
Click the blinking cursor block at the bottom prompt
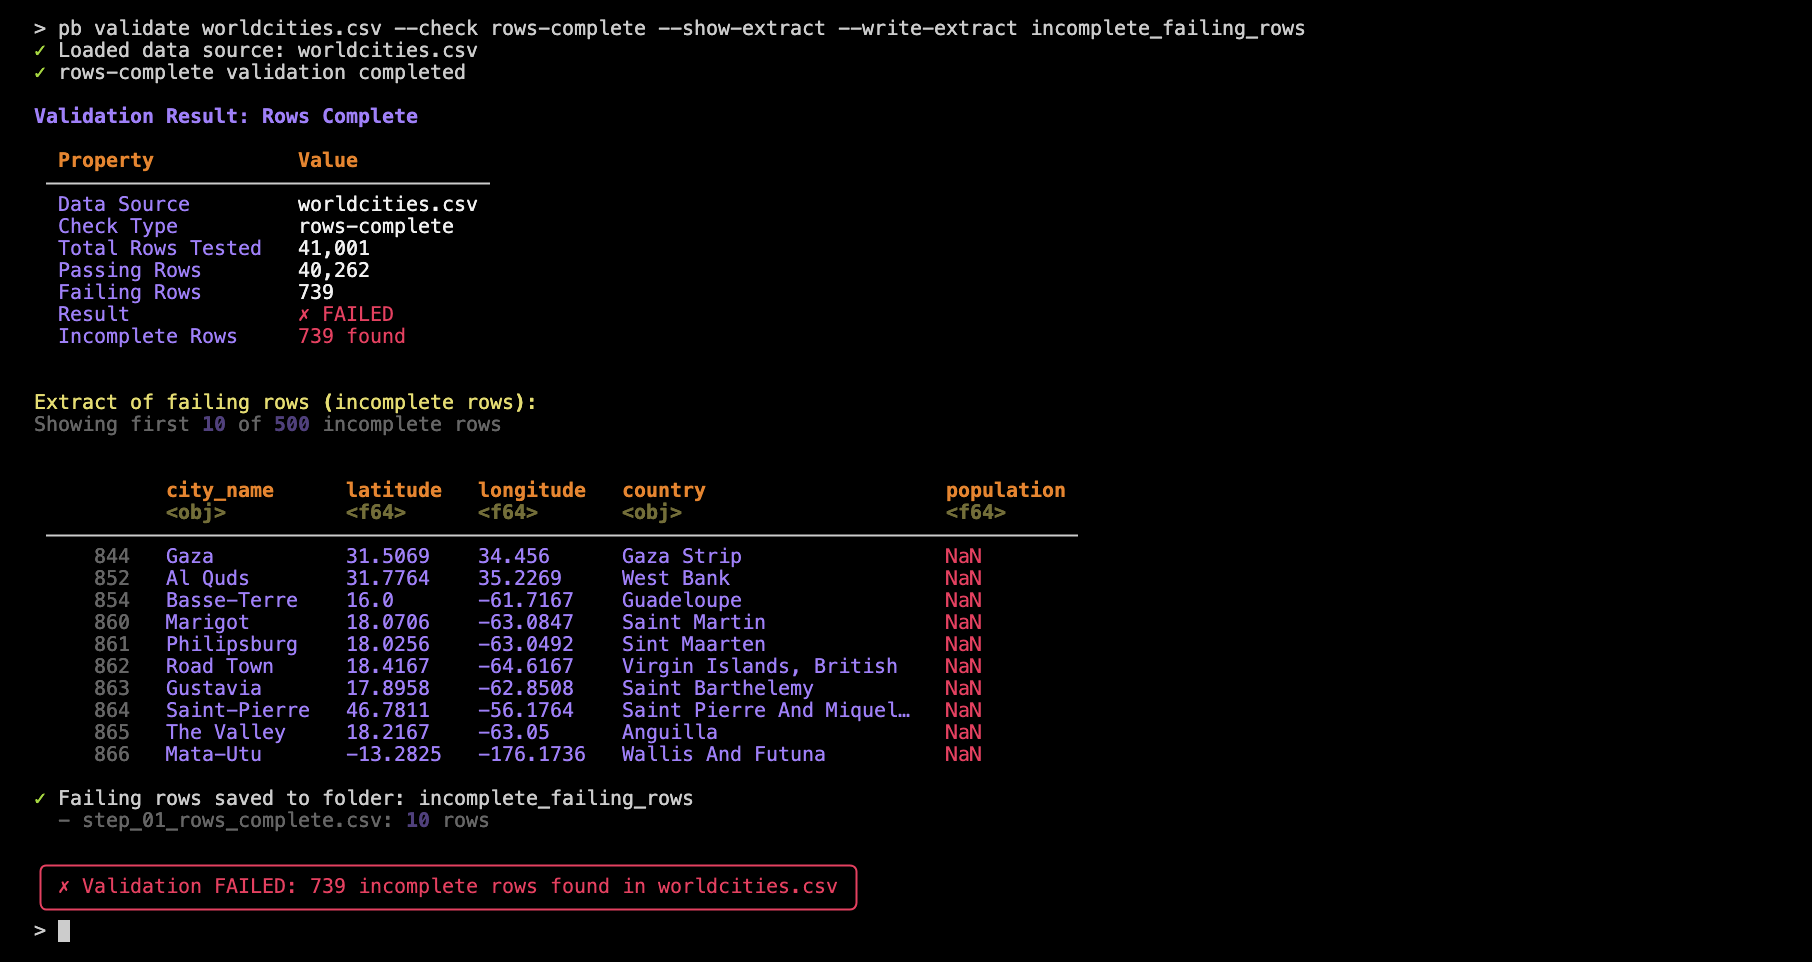click(x=64, y=931)
